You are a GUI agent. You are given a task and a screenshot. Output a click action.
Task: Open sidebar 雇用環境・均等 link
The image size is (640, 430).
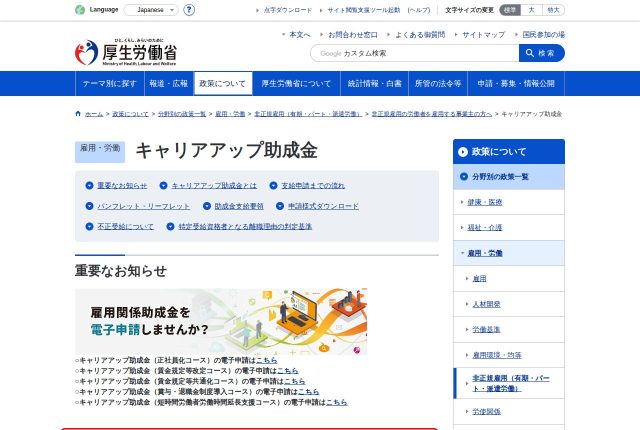click(497, 355)
